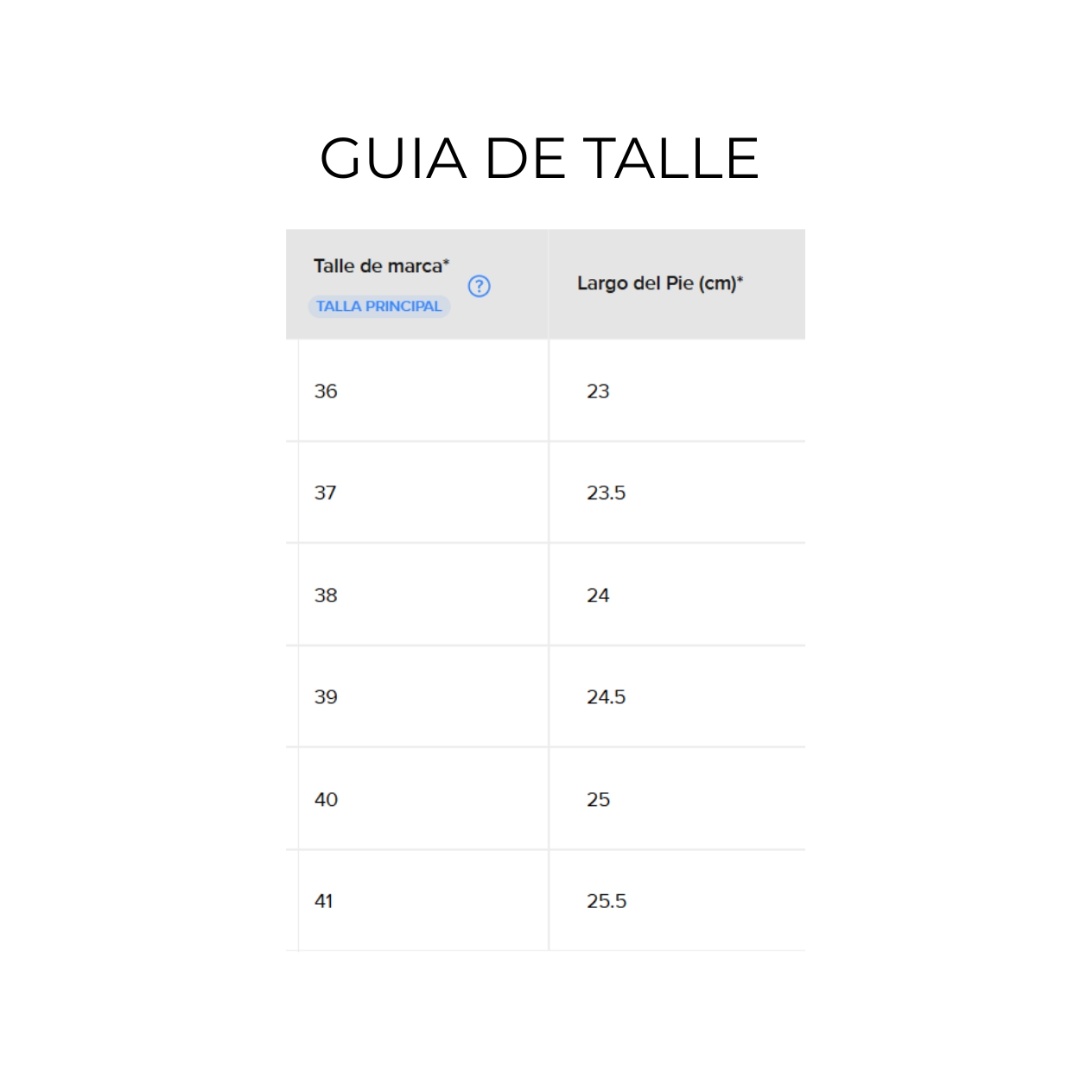Image resolution: width=1080 pixels, height=1080 pixels.
Task: Click the 23 foot length value
Action: click(x=598, y=391)
